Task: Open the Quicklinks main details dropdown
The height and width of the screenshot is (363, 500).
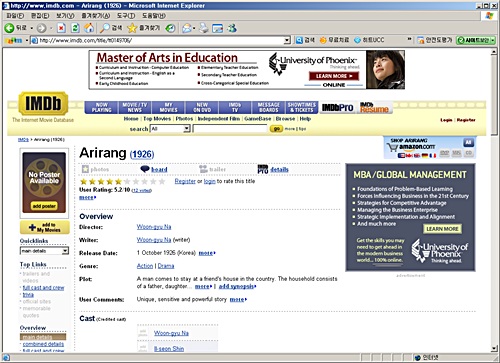Action: coord(65,251)
